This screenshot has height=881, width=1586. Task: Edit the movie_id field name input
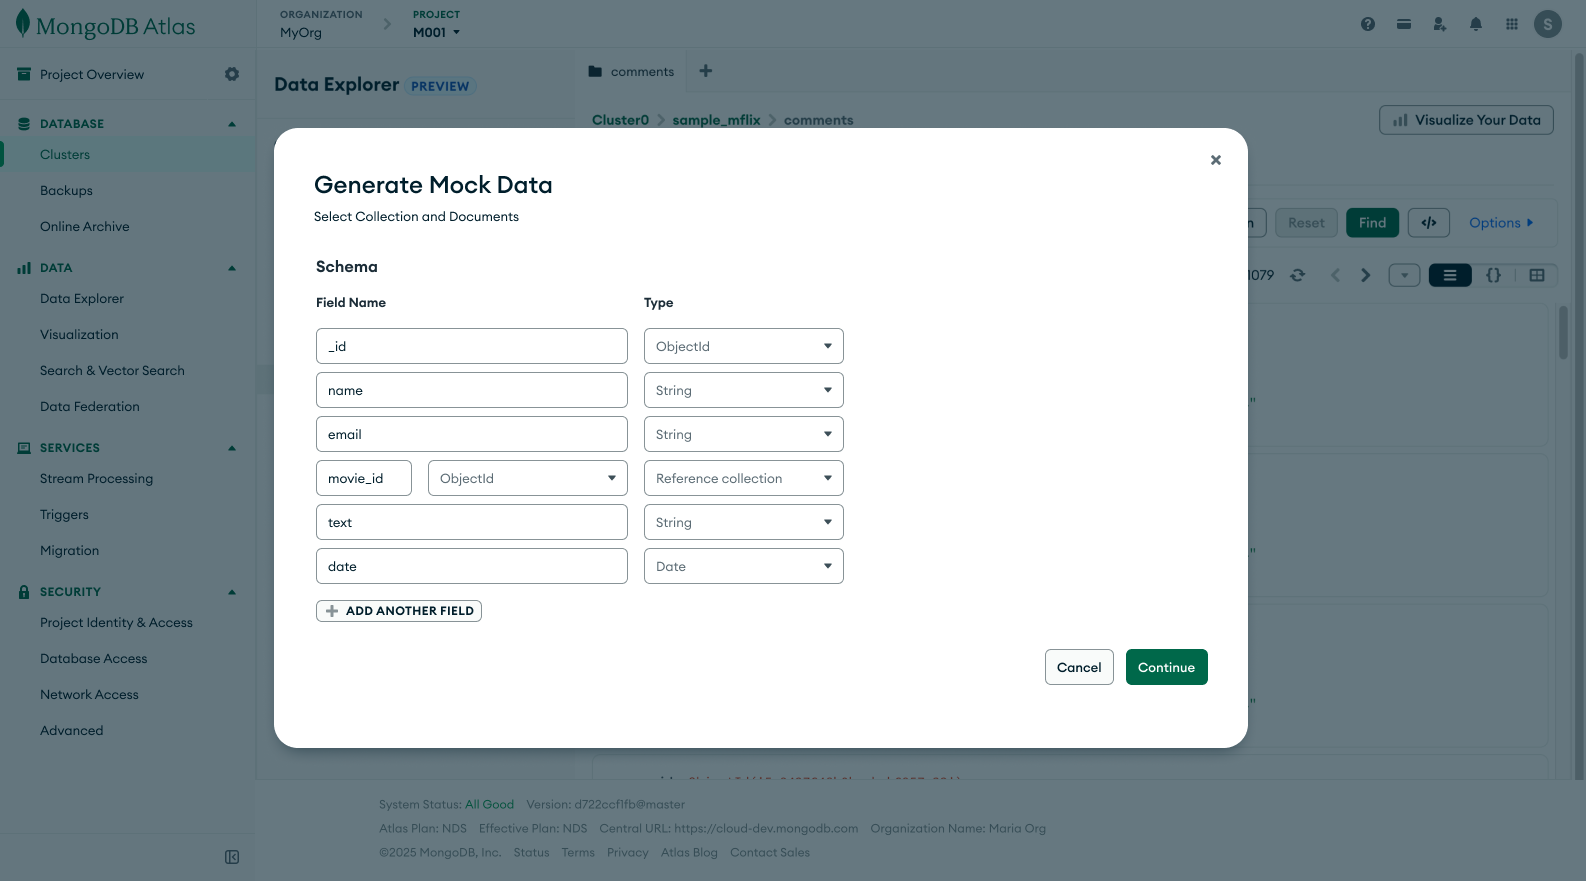tap(364, 478)
